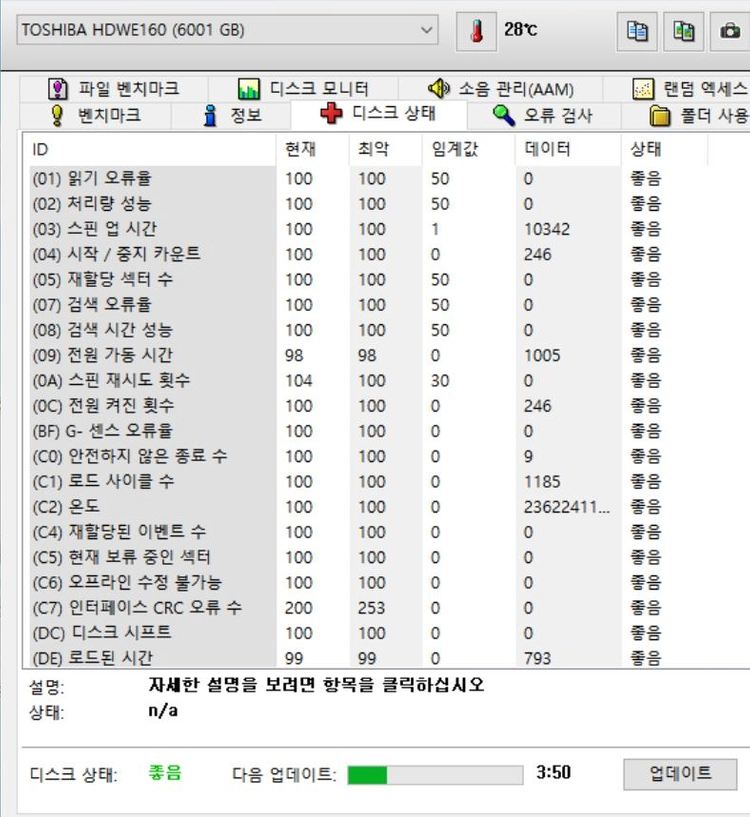Switch to the 폴더 사용 tab
The image size is (750, 817).
coord(686,115)
